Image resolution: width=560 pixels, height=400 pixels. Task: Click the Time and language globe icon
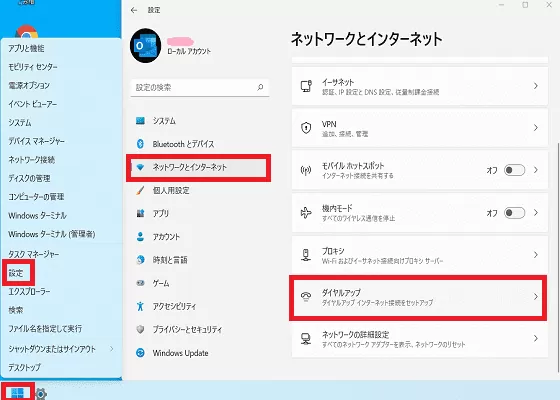pos(140,260)
